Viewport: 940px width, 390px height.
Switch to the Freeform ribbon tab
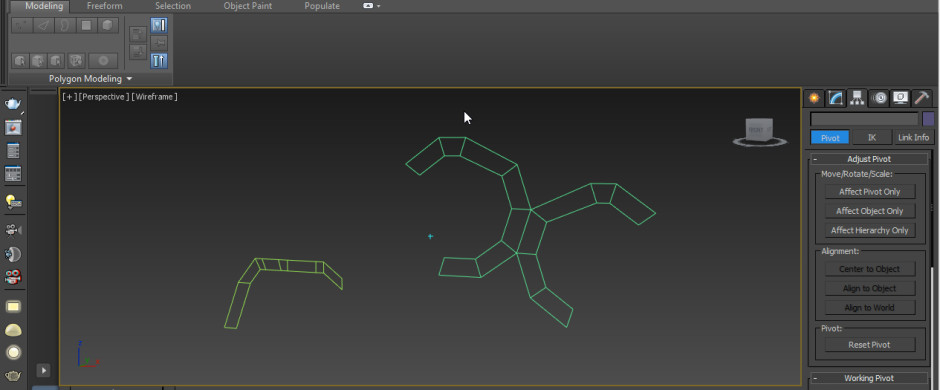tap(104, 6)
